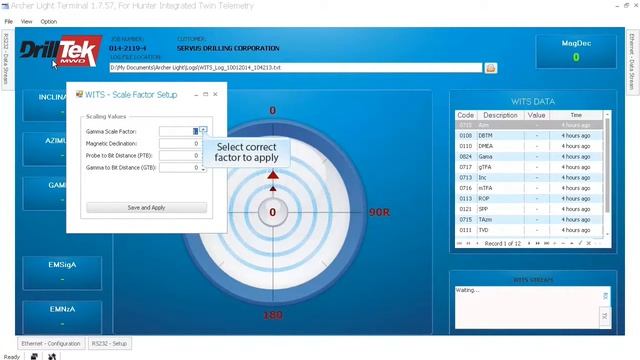Sort by the Description column header
This screenshot has height=360, width=640.
[x=500, y=115]
